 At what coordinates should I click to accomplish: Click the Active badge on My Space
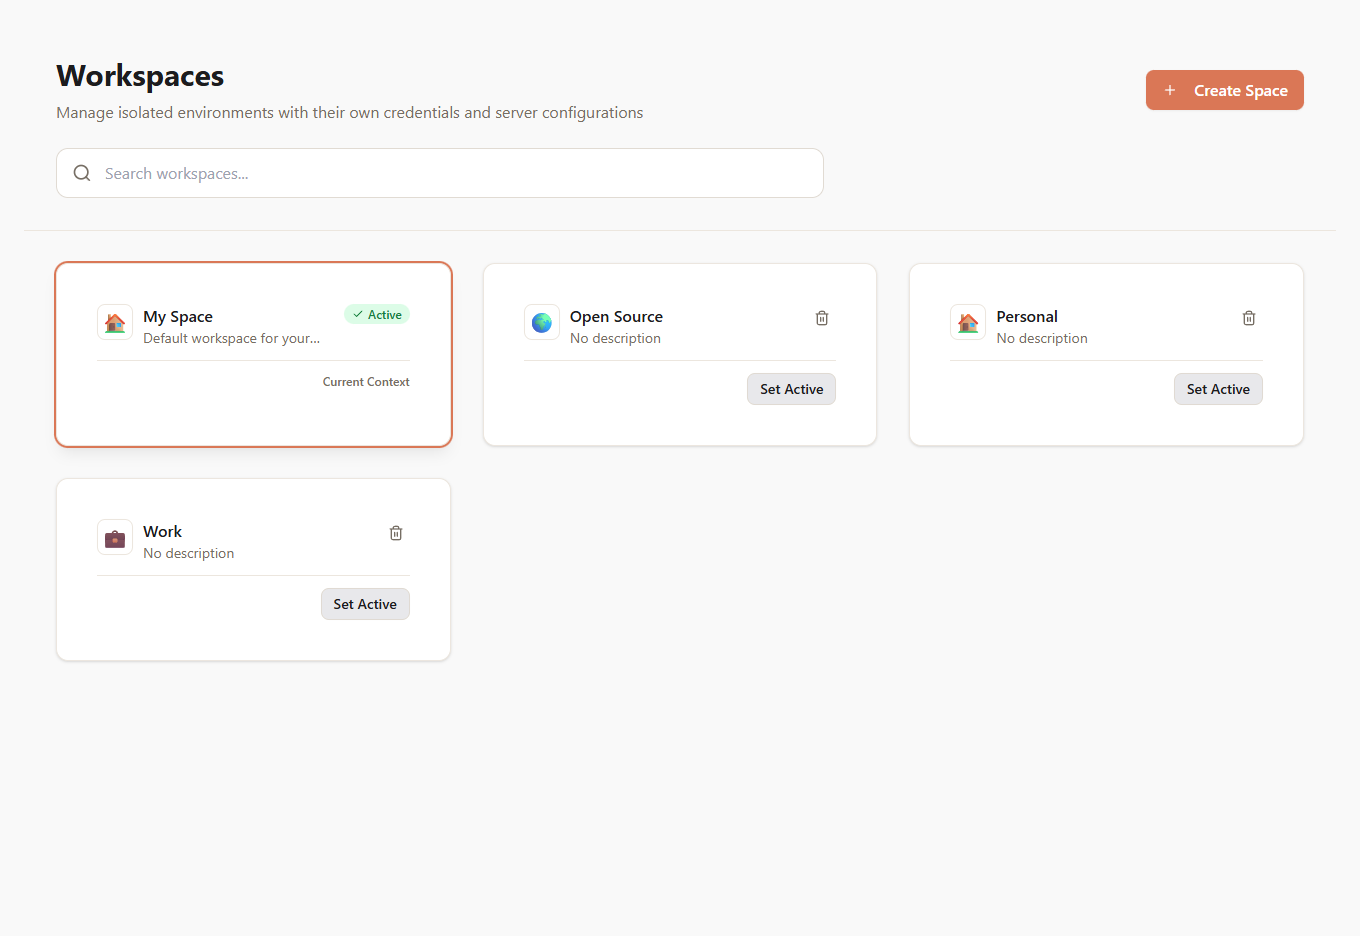[x=377, y=313]
